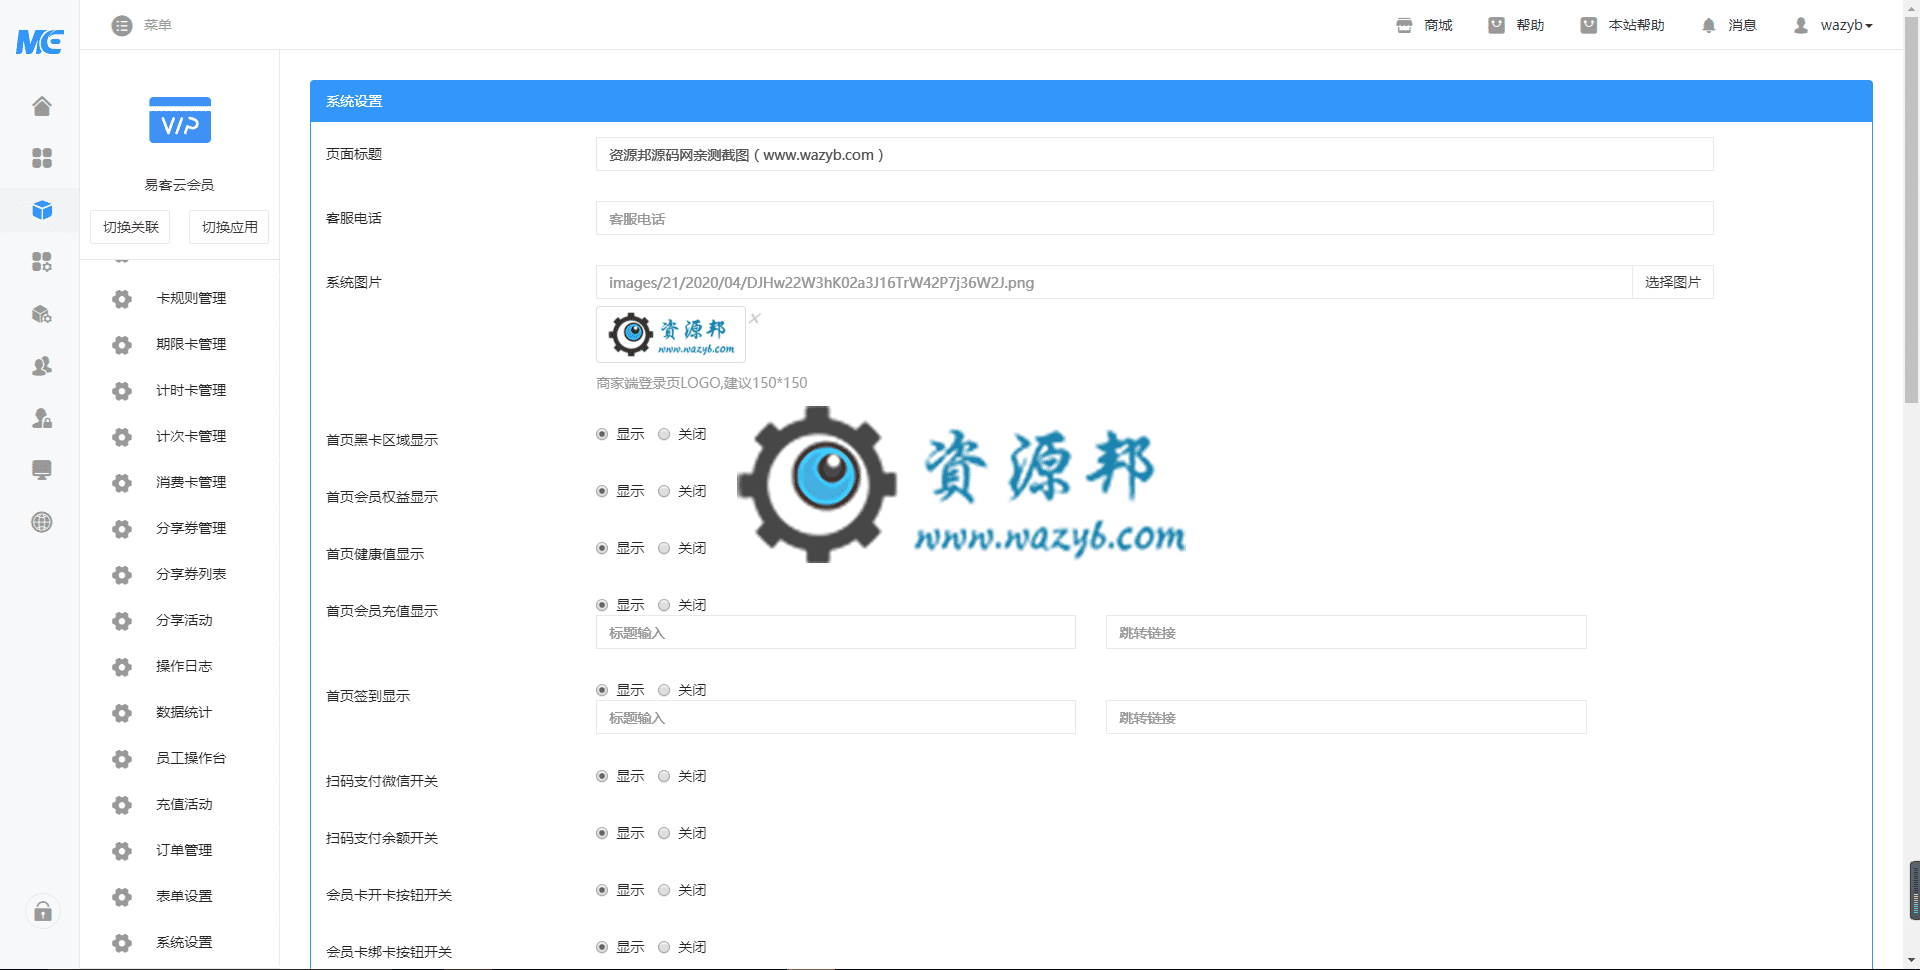Open the grid-plus modules icon in rail
Viewport: 1920px width, 970px height.
(x=41, y=262)
